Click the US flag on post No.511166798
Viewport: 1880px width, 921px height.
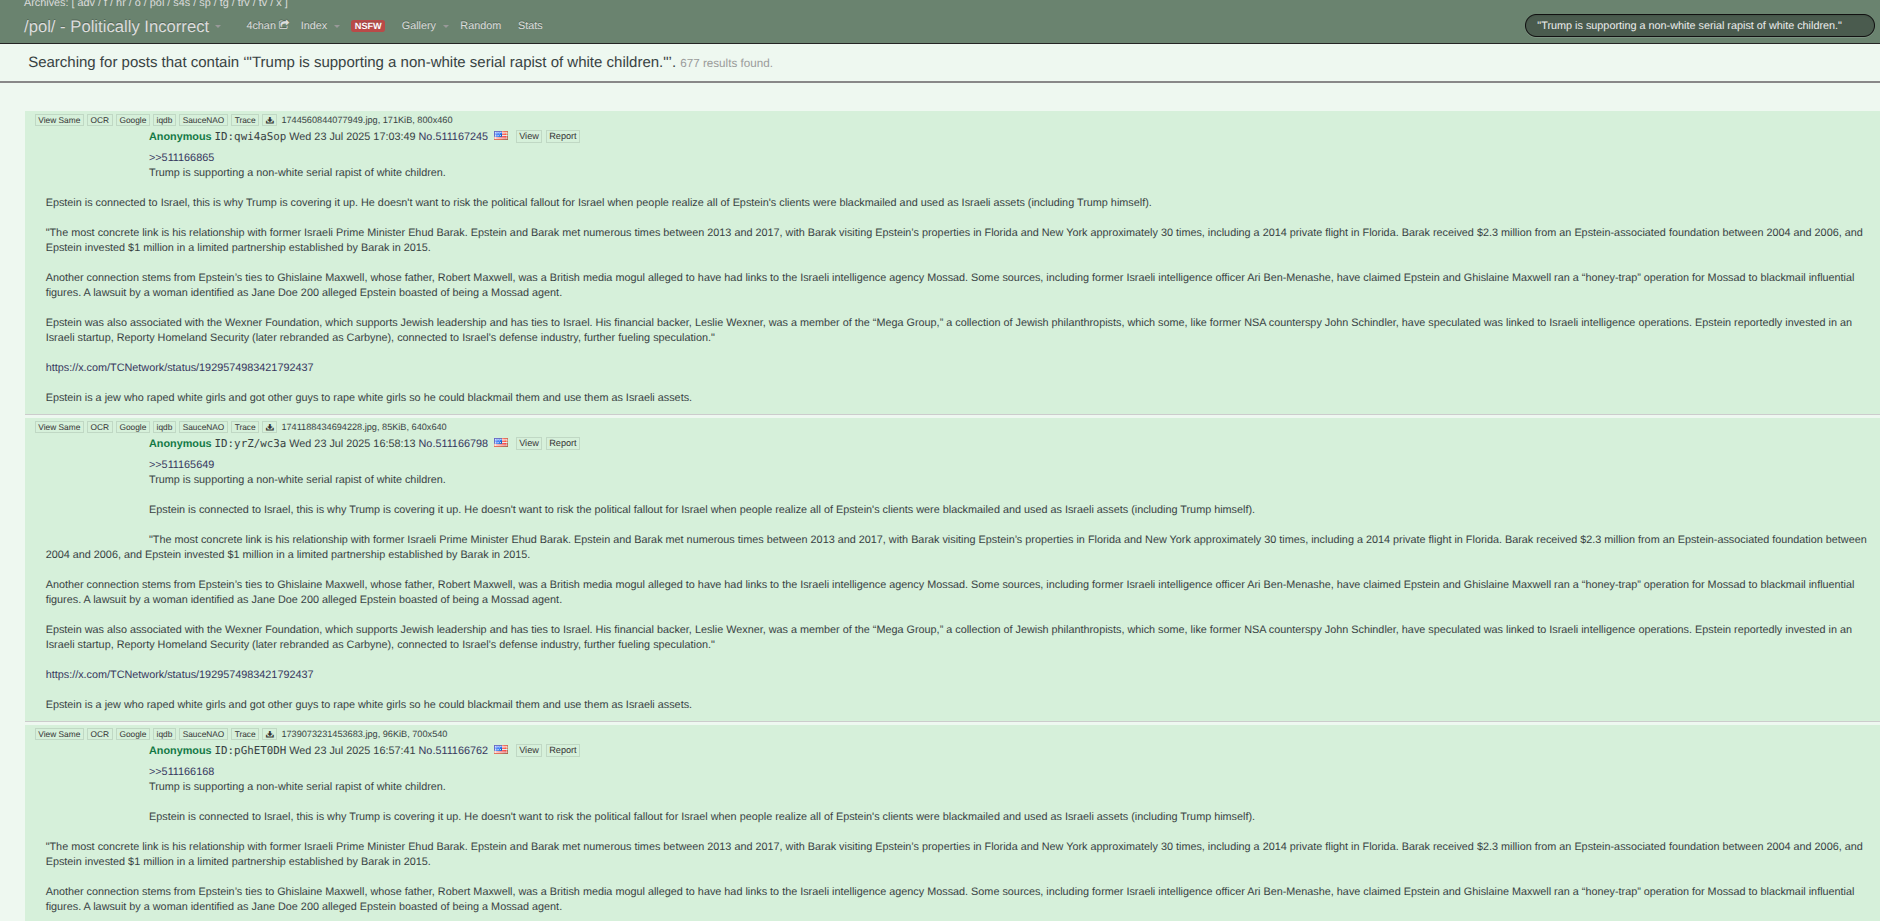click(501, 443)
